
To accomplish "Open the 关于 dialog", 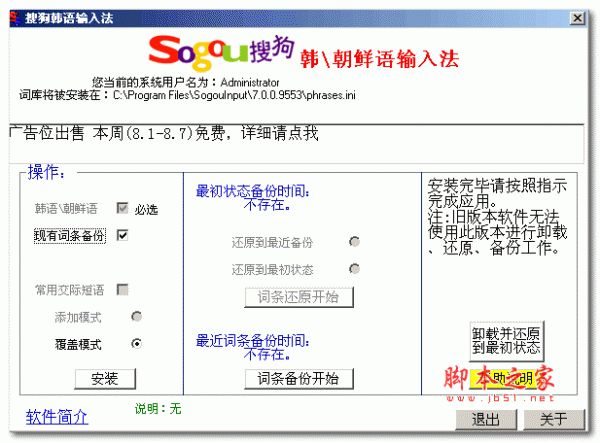I will [554, 419].
